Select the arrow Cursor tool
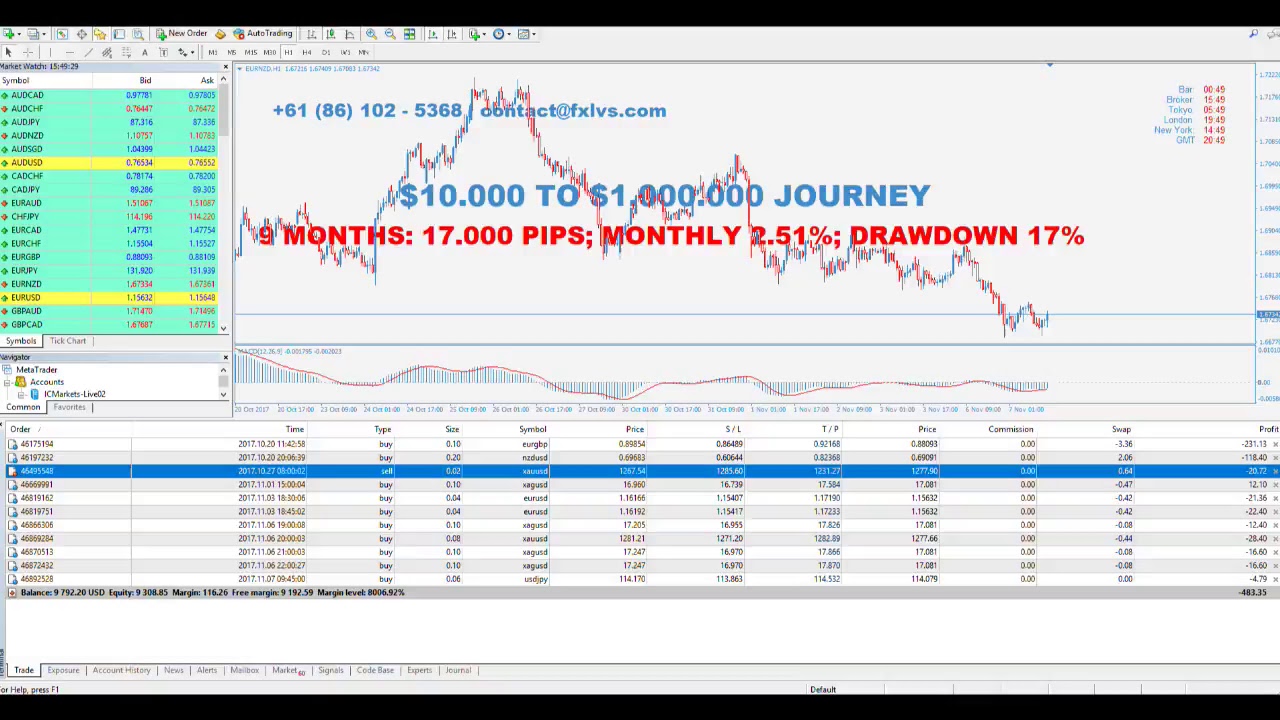Image resolution: width=1280 pixels, height=720 pixels. pos(9,52)
